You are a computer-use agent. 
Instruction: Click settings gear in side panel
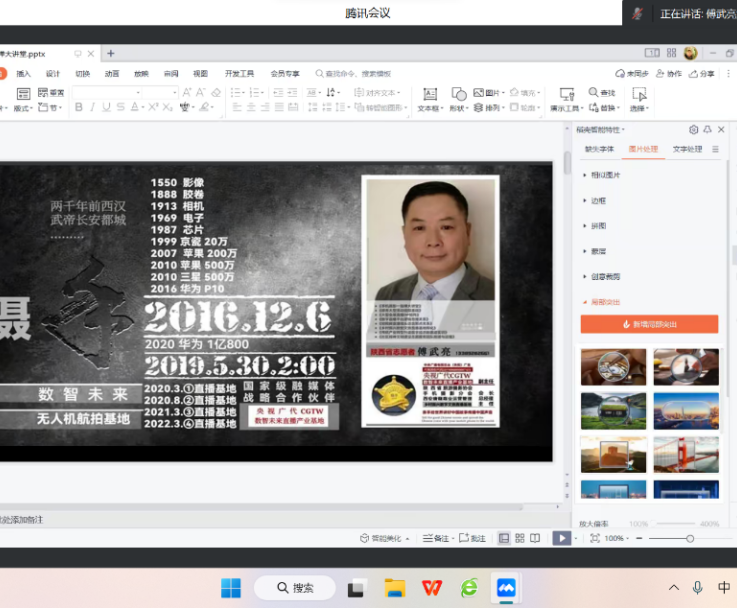694,130
